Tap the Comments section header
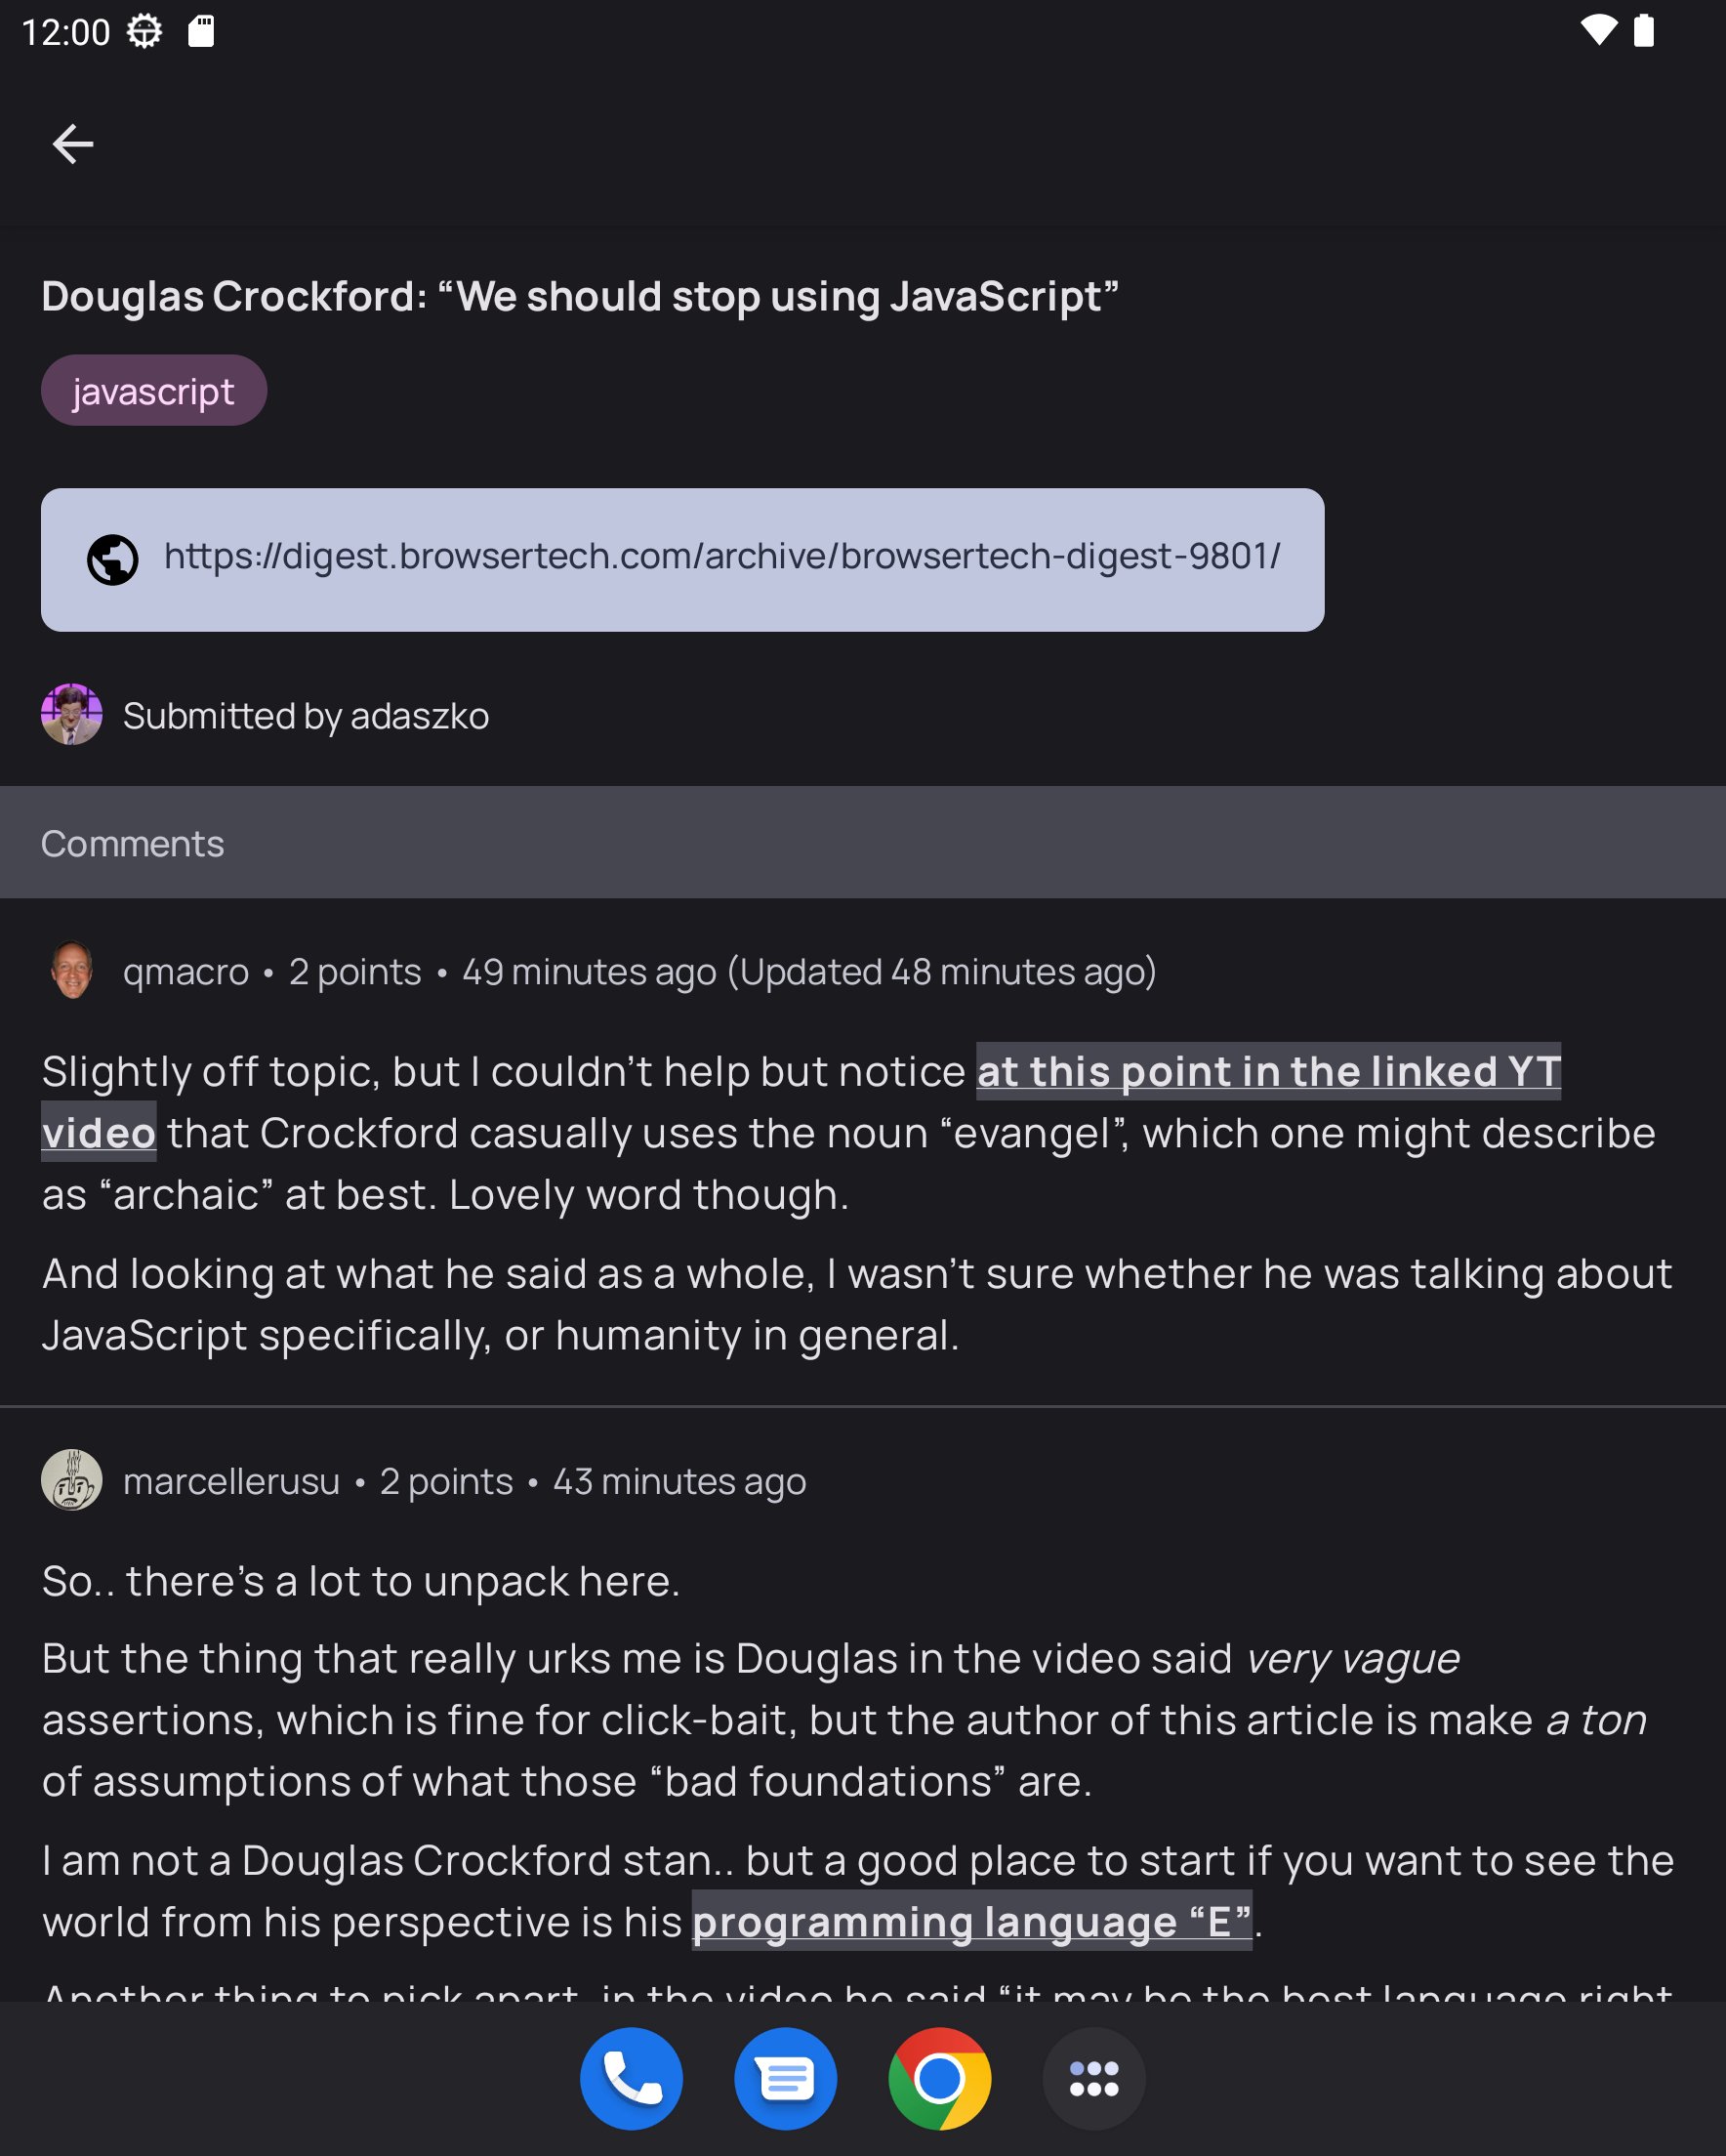 pyautogui.click(x=133, y=844)
